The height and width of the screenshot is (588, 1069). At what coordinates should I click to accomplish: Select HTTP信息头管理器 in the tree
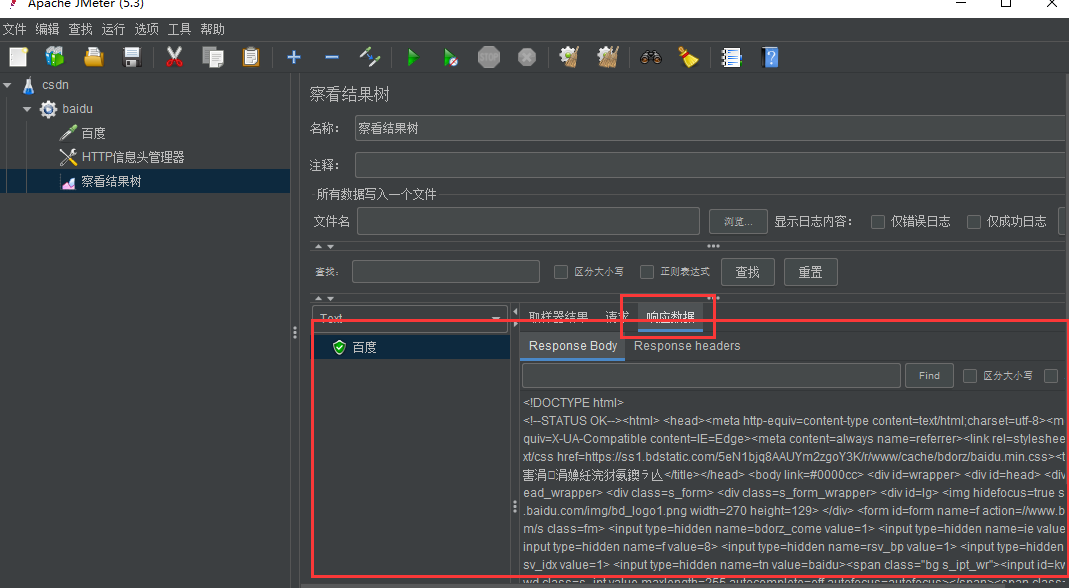point(133,157)
